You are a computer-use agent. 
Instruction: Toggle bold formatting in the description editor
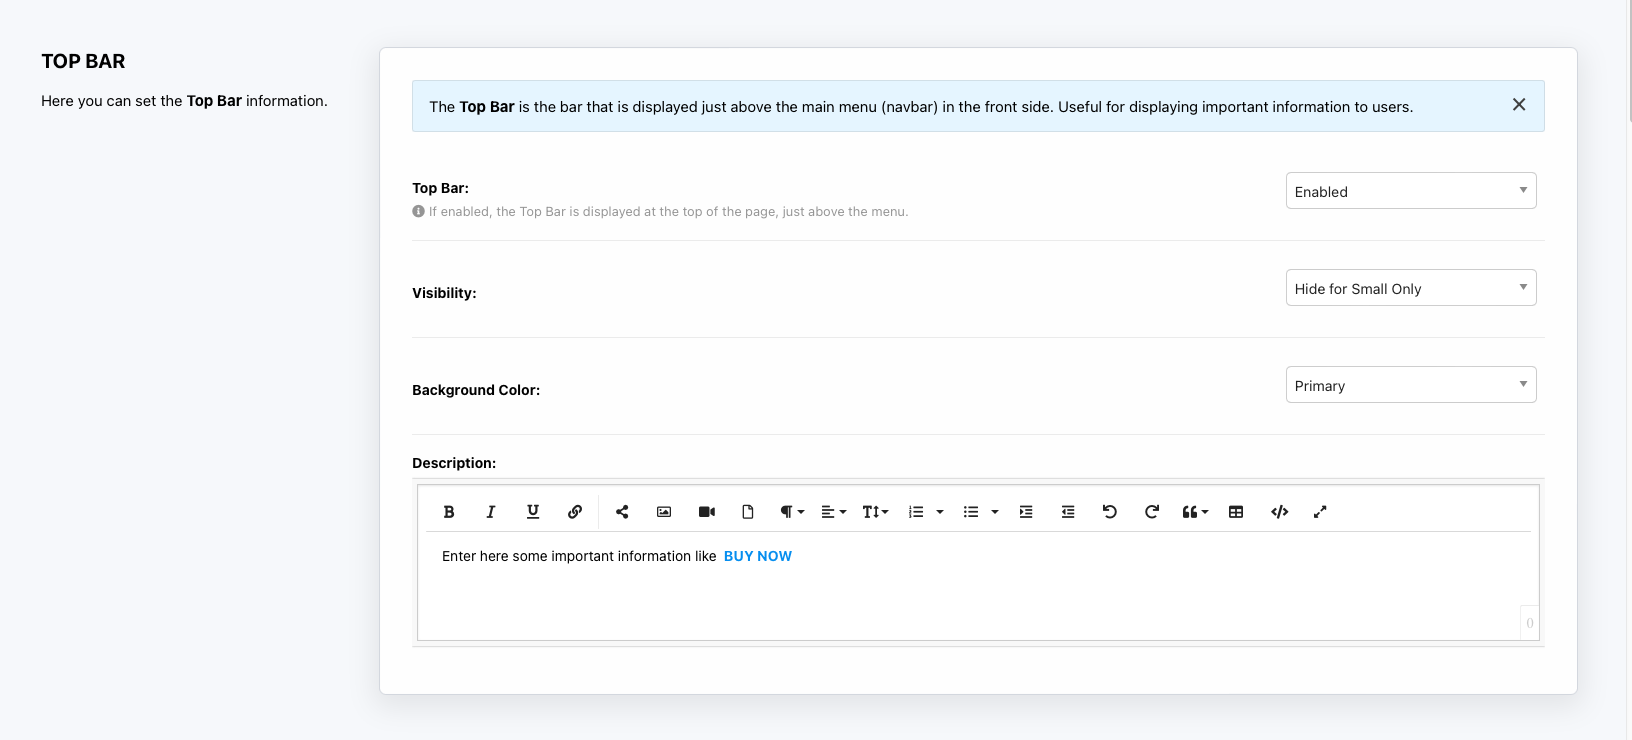click(449, 512)
